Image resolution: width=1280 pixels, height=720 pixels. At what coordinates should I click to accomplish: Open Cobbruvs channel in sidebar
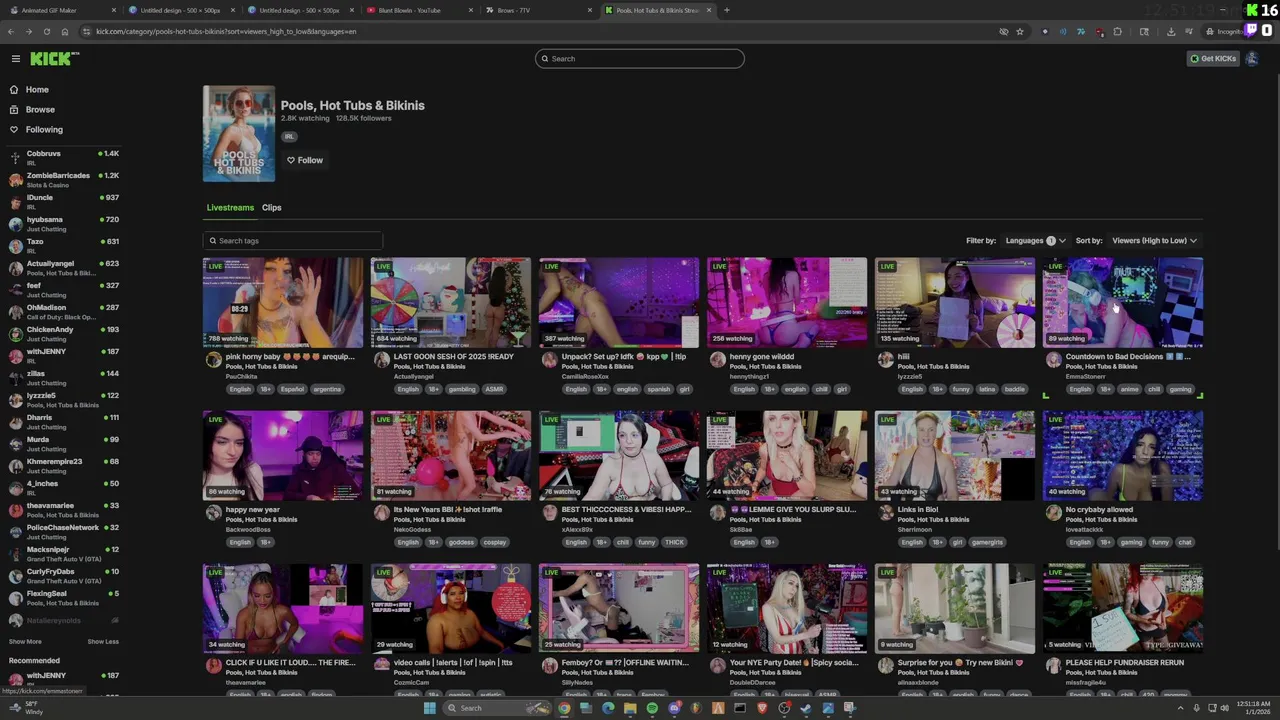(63, 158)
